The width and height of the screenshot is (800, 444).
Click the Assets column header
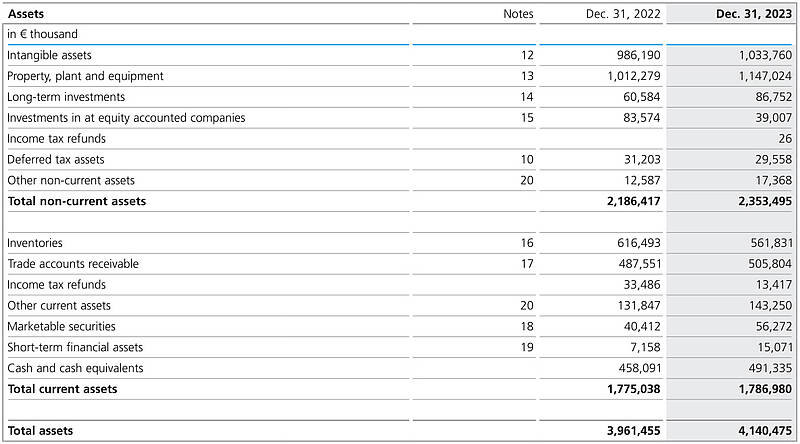[x=25, y=14]
